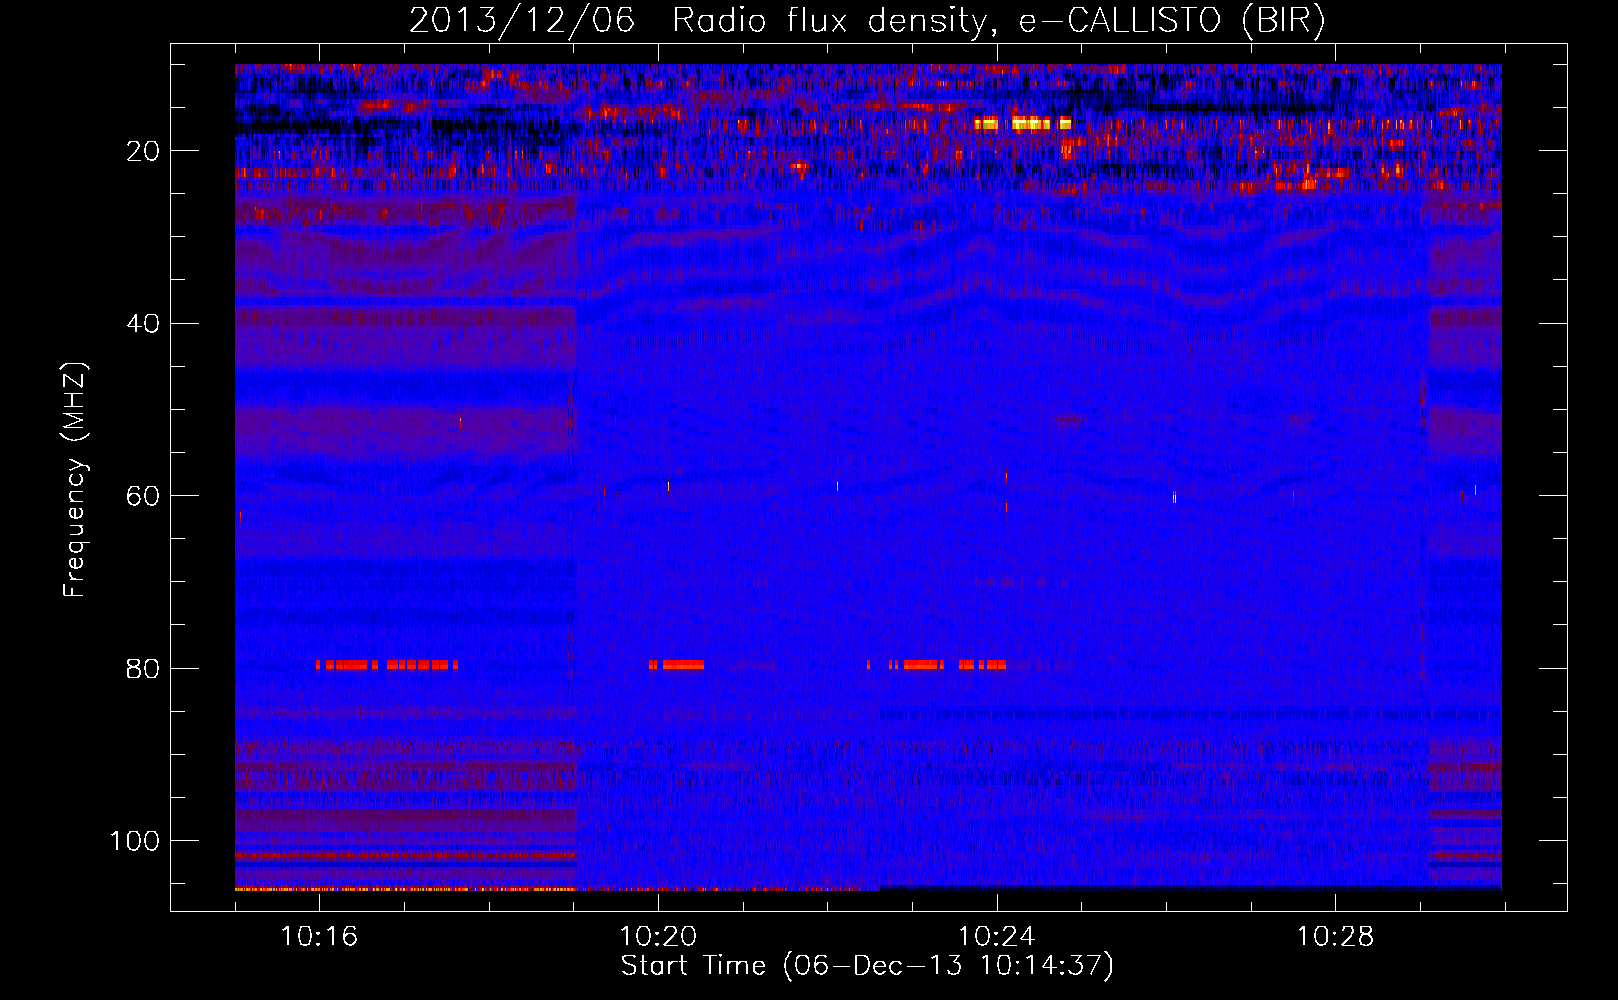Click the '20' frequency tick label
This screenshot has height=1000, width=1618.
(143, 151)
